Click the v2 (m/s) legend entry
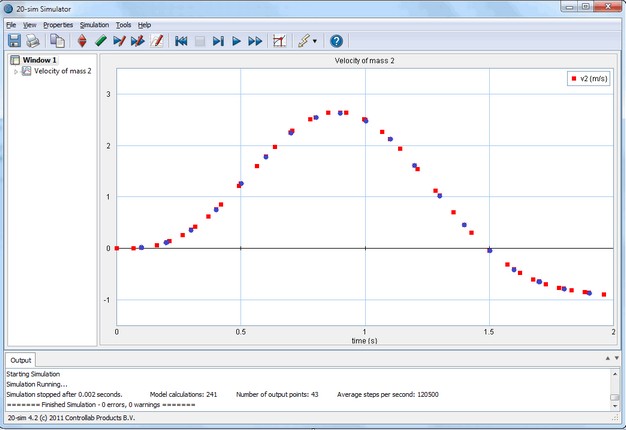Image resolution: width=626 pixels, height=430 pixels. [590, 77]
